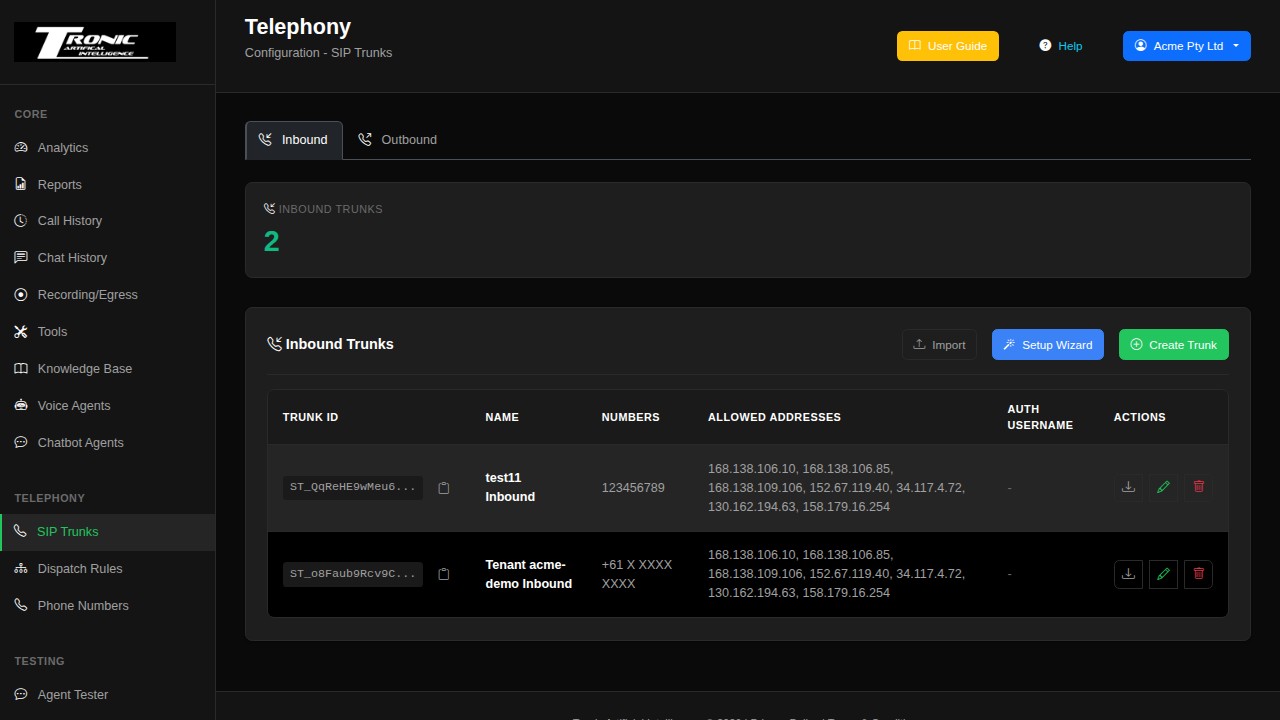Click the Voice Agents robot icon
Viewport: 1280px width, 720px height.
pos(21,406)
